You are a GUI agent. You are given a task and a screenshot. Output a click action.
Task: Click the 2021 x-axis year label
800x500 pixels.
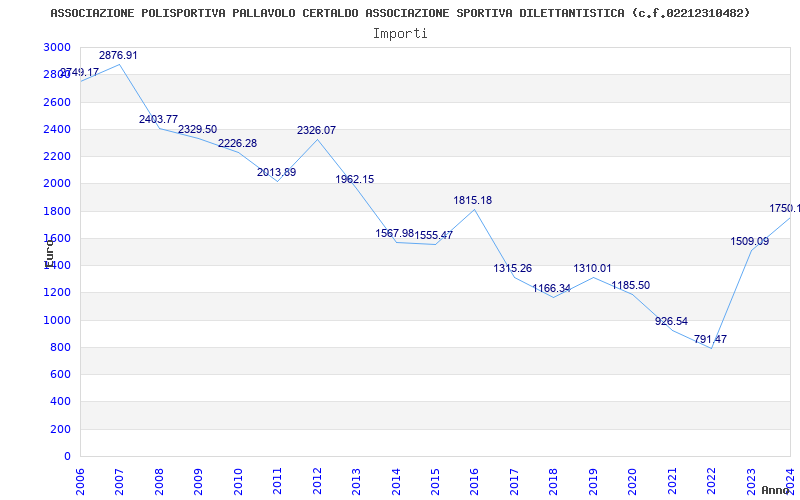tap(672, 481)
